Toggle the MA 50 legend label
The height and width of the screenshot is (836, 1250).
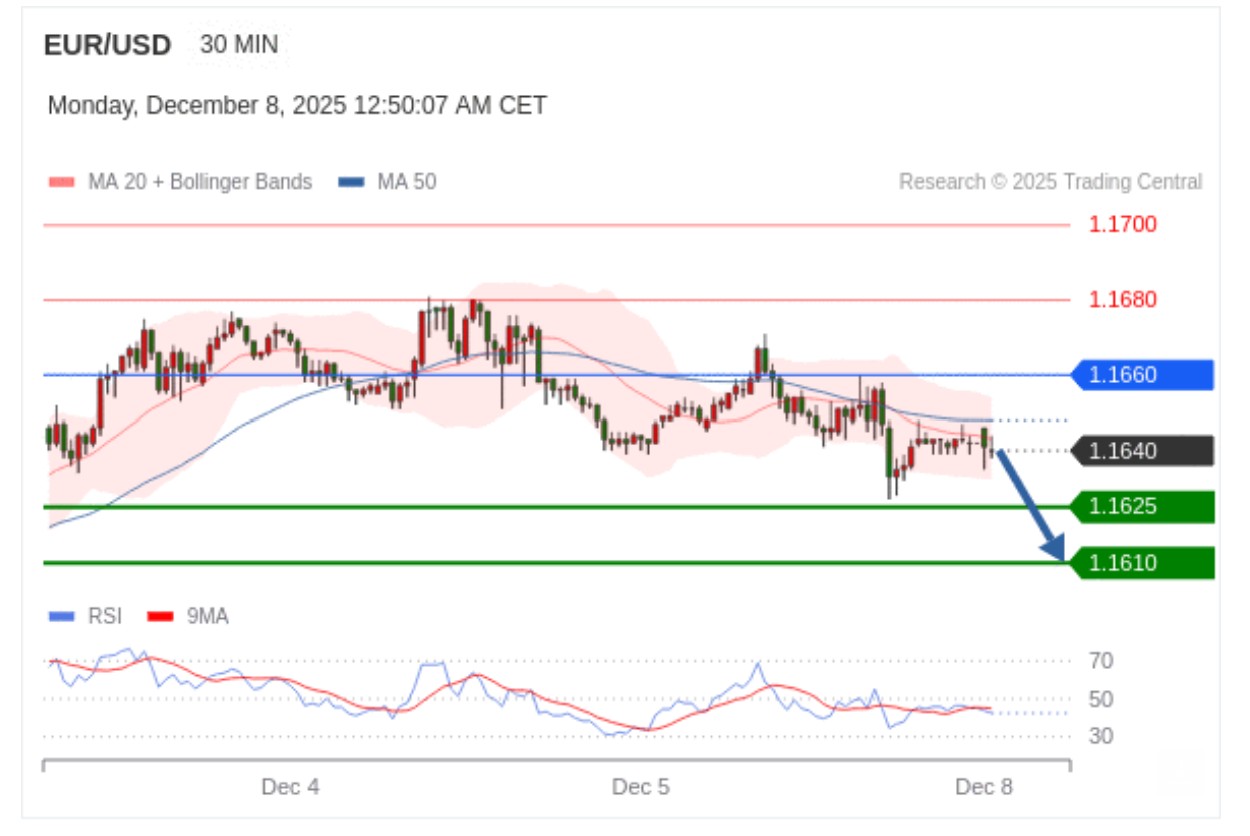click(406, 182)
